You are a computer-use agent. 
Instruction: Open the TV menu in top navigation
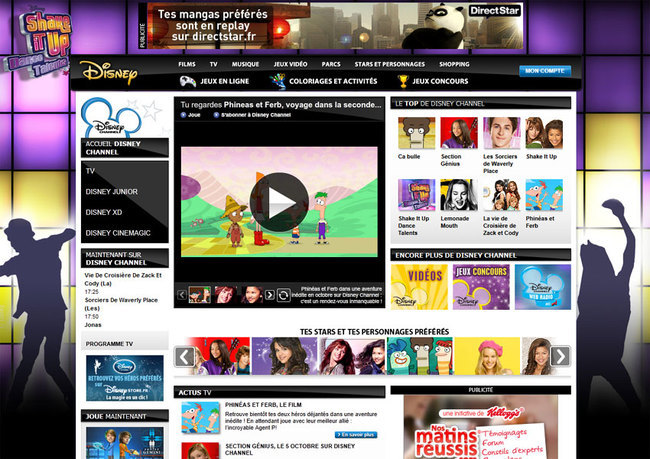(x=213, y=64)
